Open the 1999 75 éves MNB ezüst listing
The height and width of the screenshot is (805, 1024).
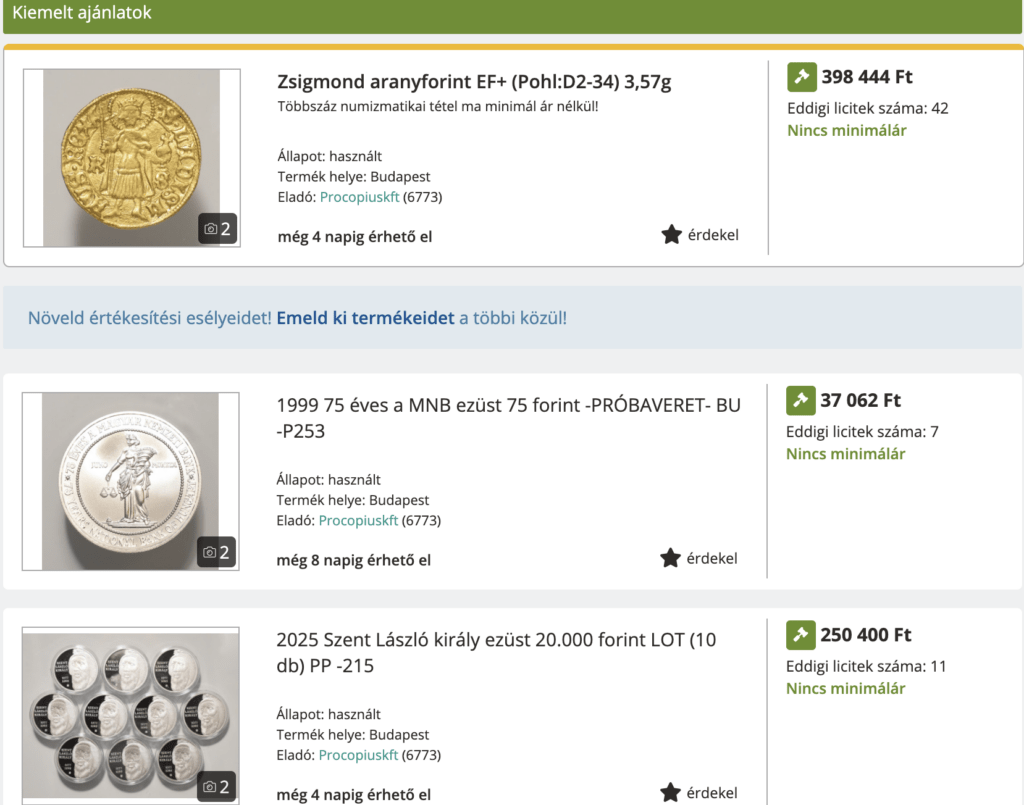point(508,418)
